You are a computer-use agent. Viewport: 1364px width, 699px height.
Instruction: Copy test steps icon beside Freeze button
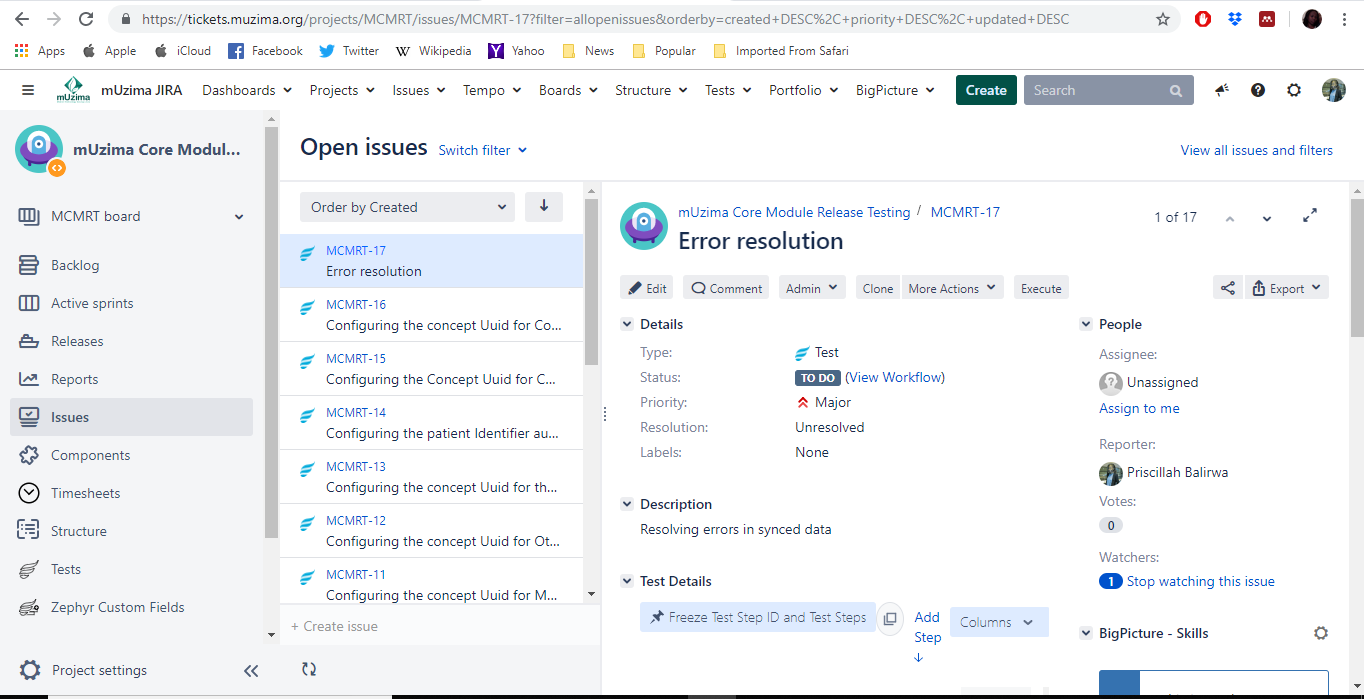(x=889, y=618)
